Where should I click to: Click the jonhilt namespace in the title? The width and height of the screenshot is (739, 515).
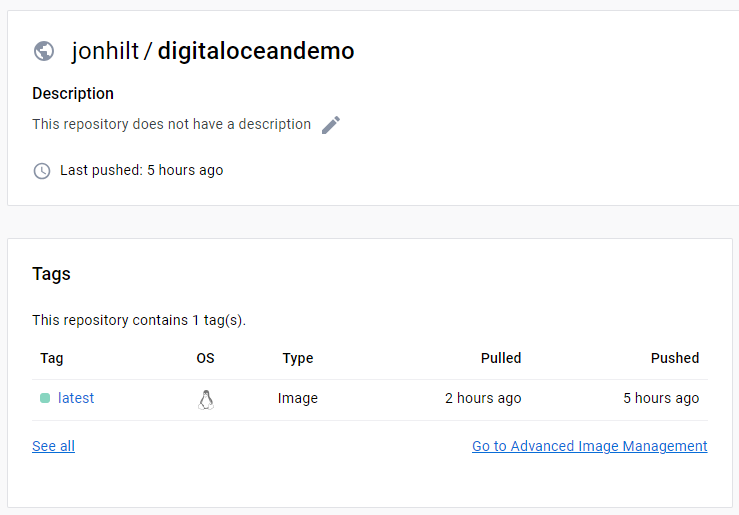[105, 51]
